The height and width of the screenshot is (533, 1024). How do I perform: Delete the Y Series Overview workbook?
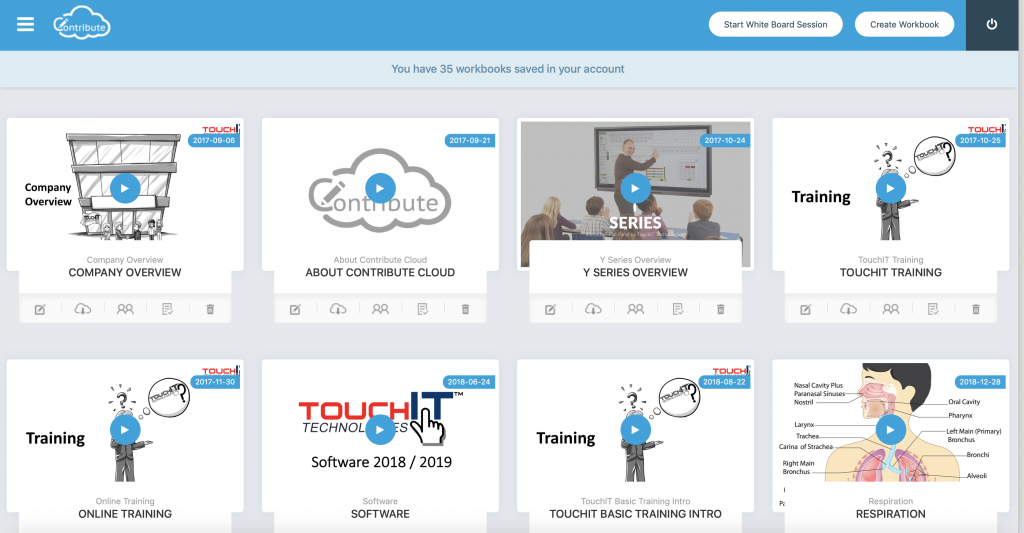721,309
